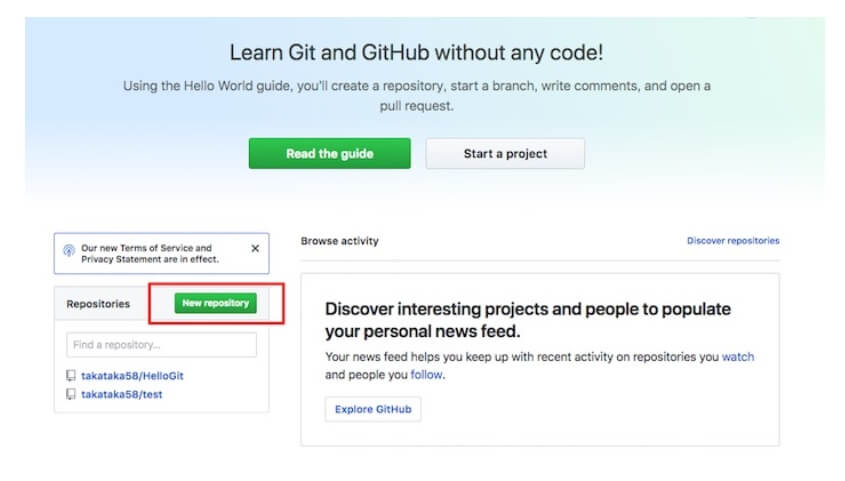Open the takataka58/HelloGit repository
Screen dimensions: 845x481
(132, 377)
